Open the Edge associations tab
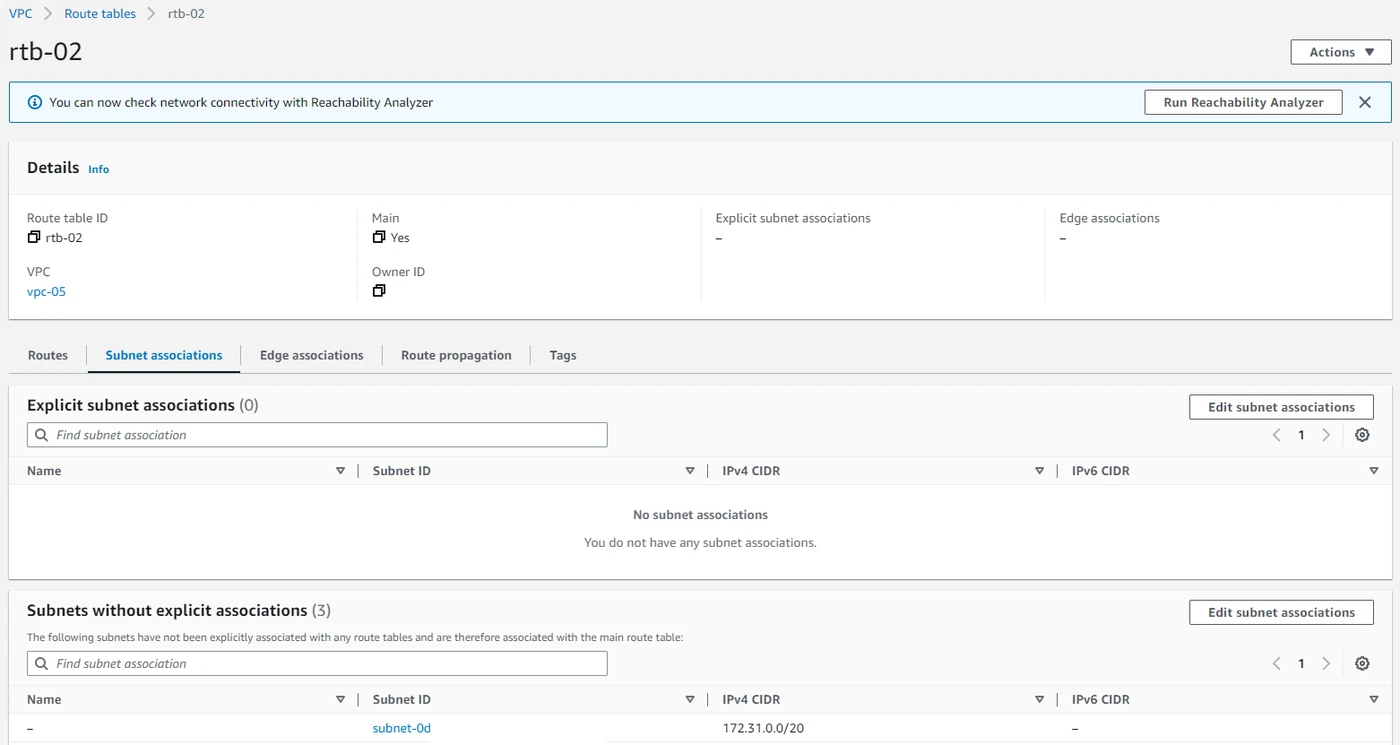Screen dimensions: 1400x745 312,355
